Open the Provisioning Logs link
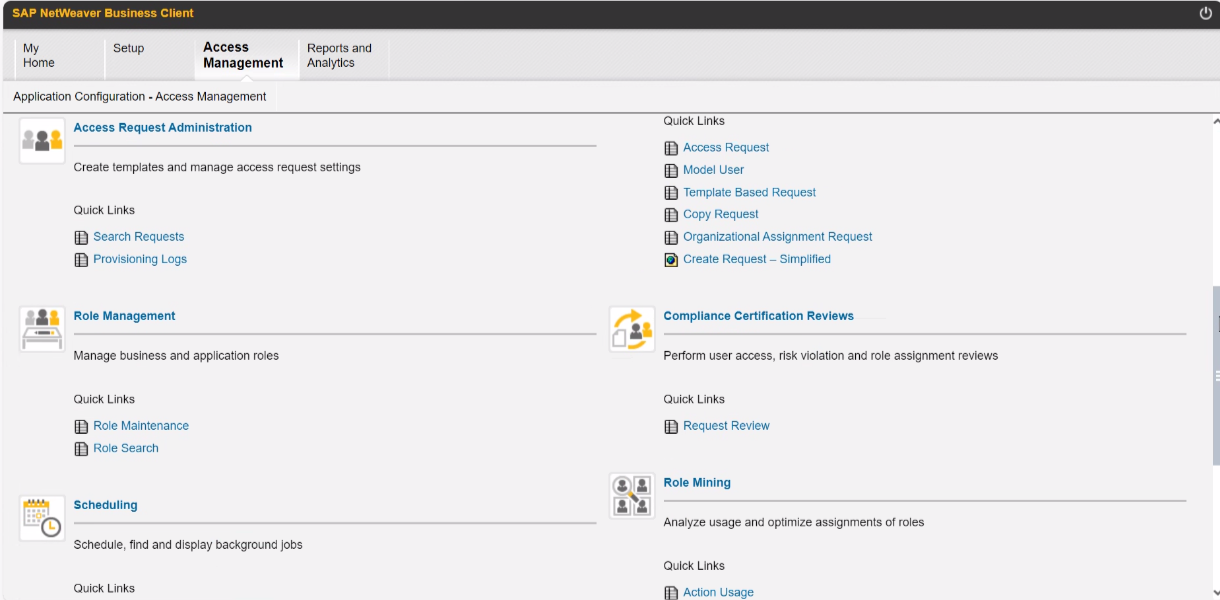This screenshot has width=1220, height=600. [140, 259]
